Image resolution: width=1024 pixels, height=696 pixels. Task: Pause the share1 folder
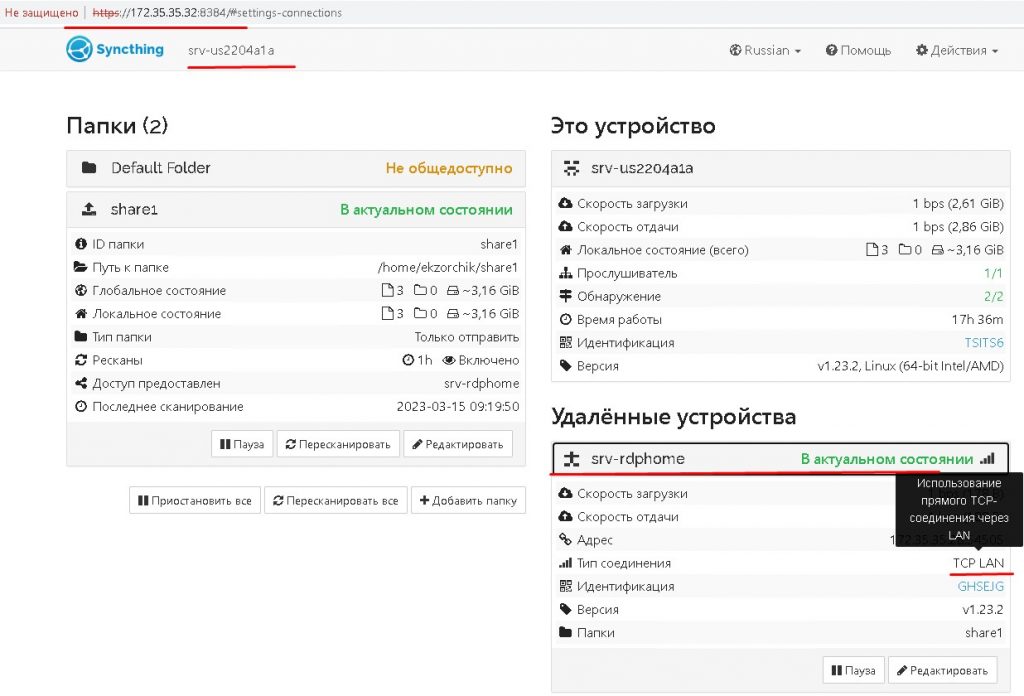[242, 444]
